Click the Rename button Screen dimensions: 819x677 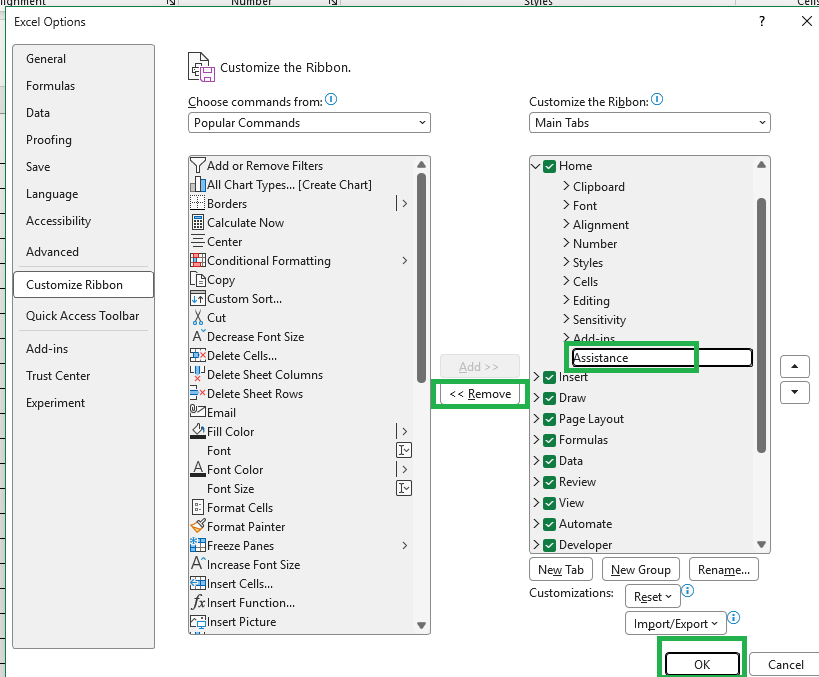point(723,569)
